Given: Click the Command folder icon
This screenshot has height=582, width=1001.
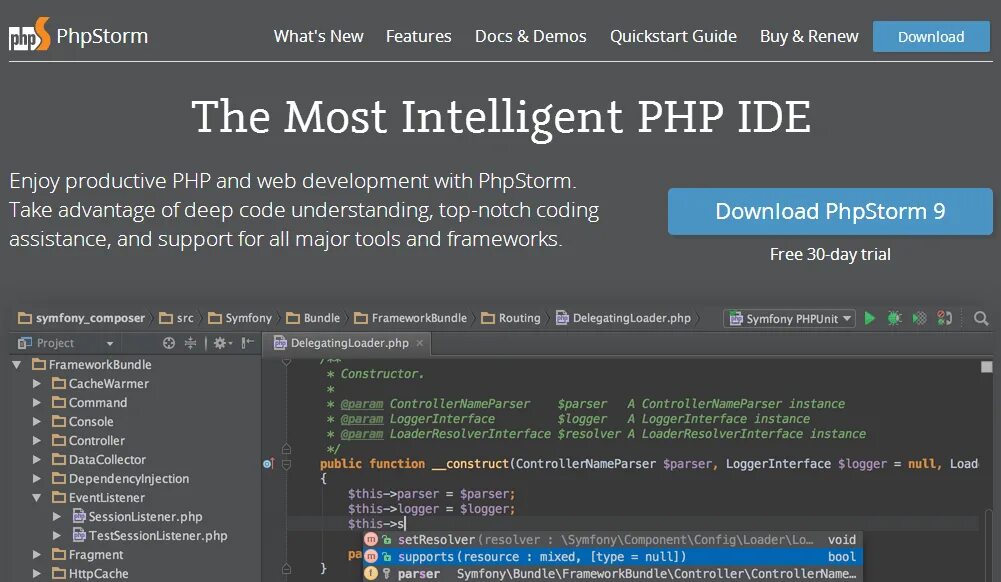Looking at the screenshot, I should pyautogui.click(x=59, y=403).
